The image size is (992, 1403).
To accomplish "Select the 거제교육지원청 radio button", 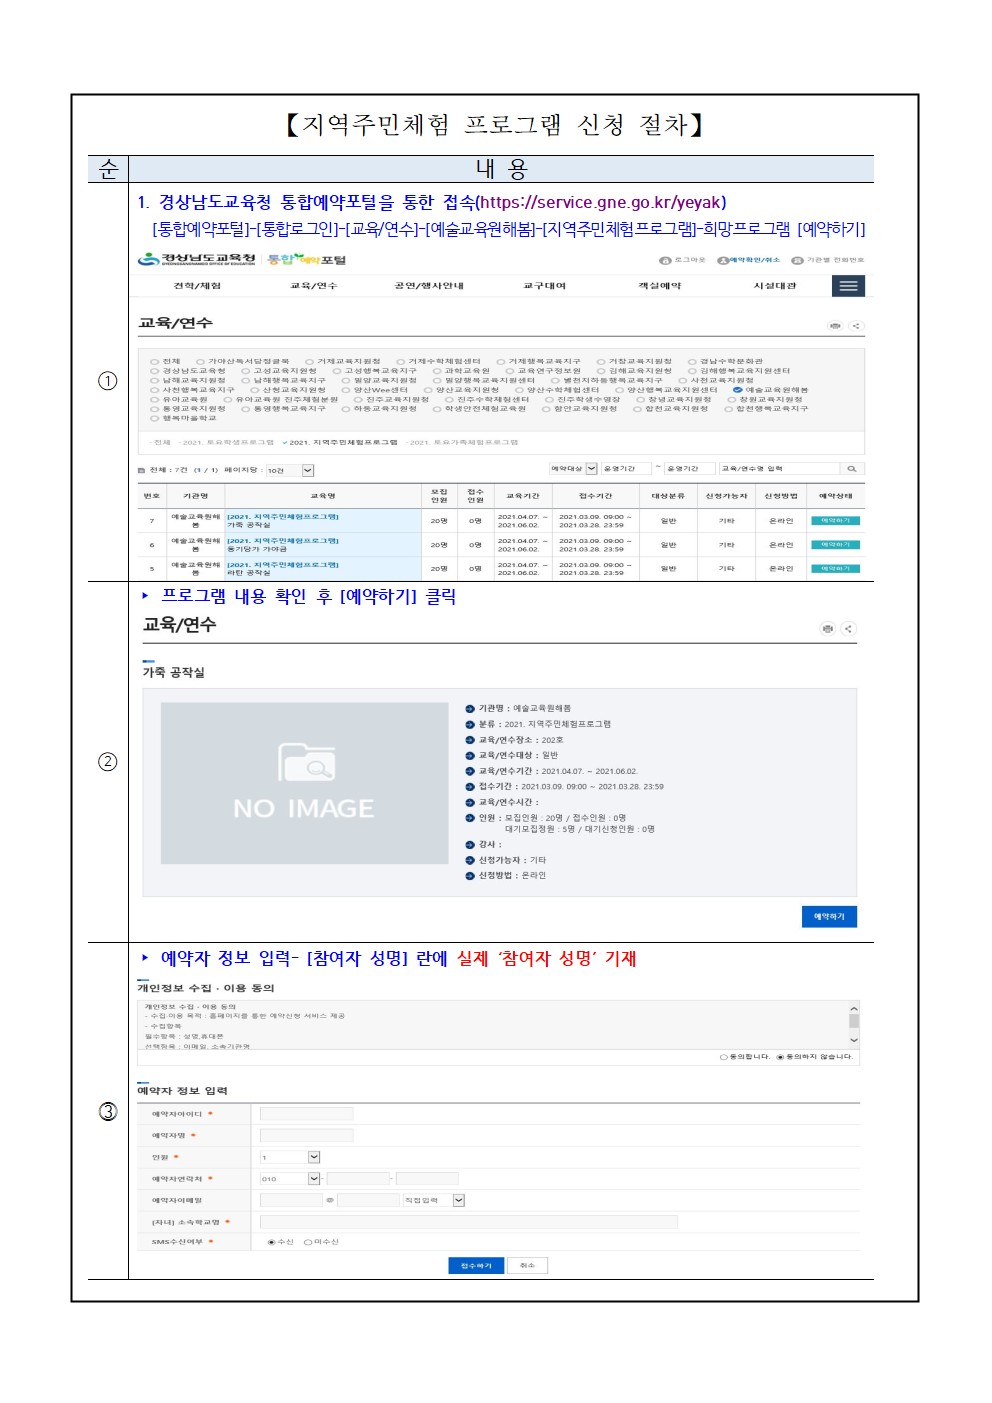I will (x=310, y=361).
